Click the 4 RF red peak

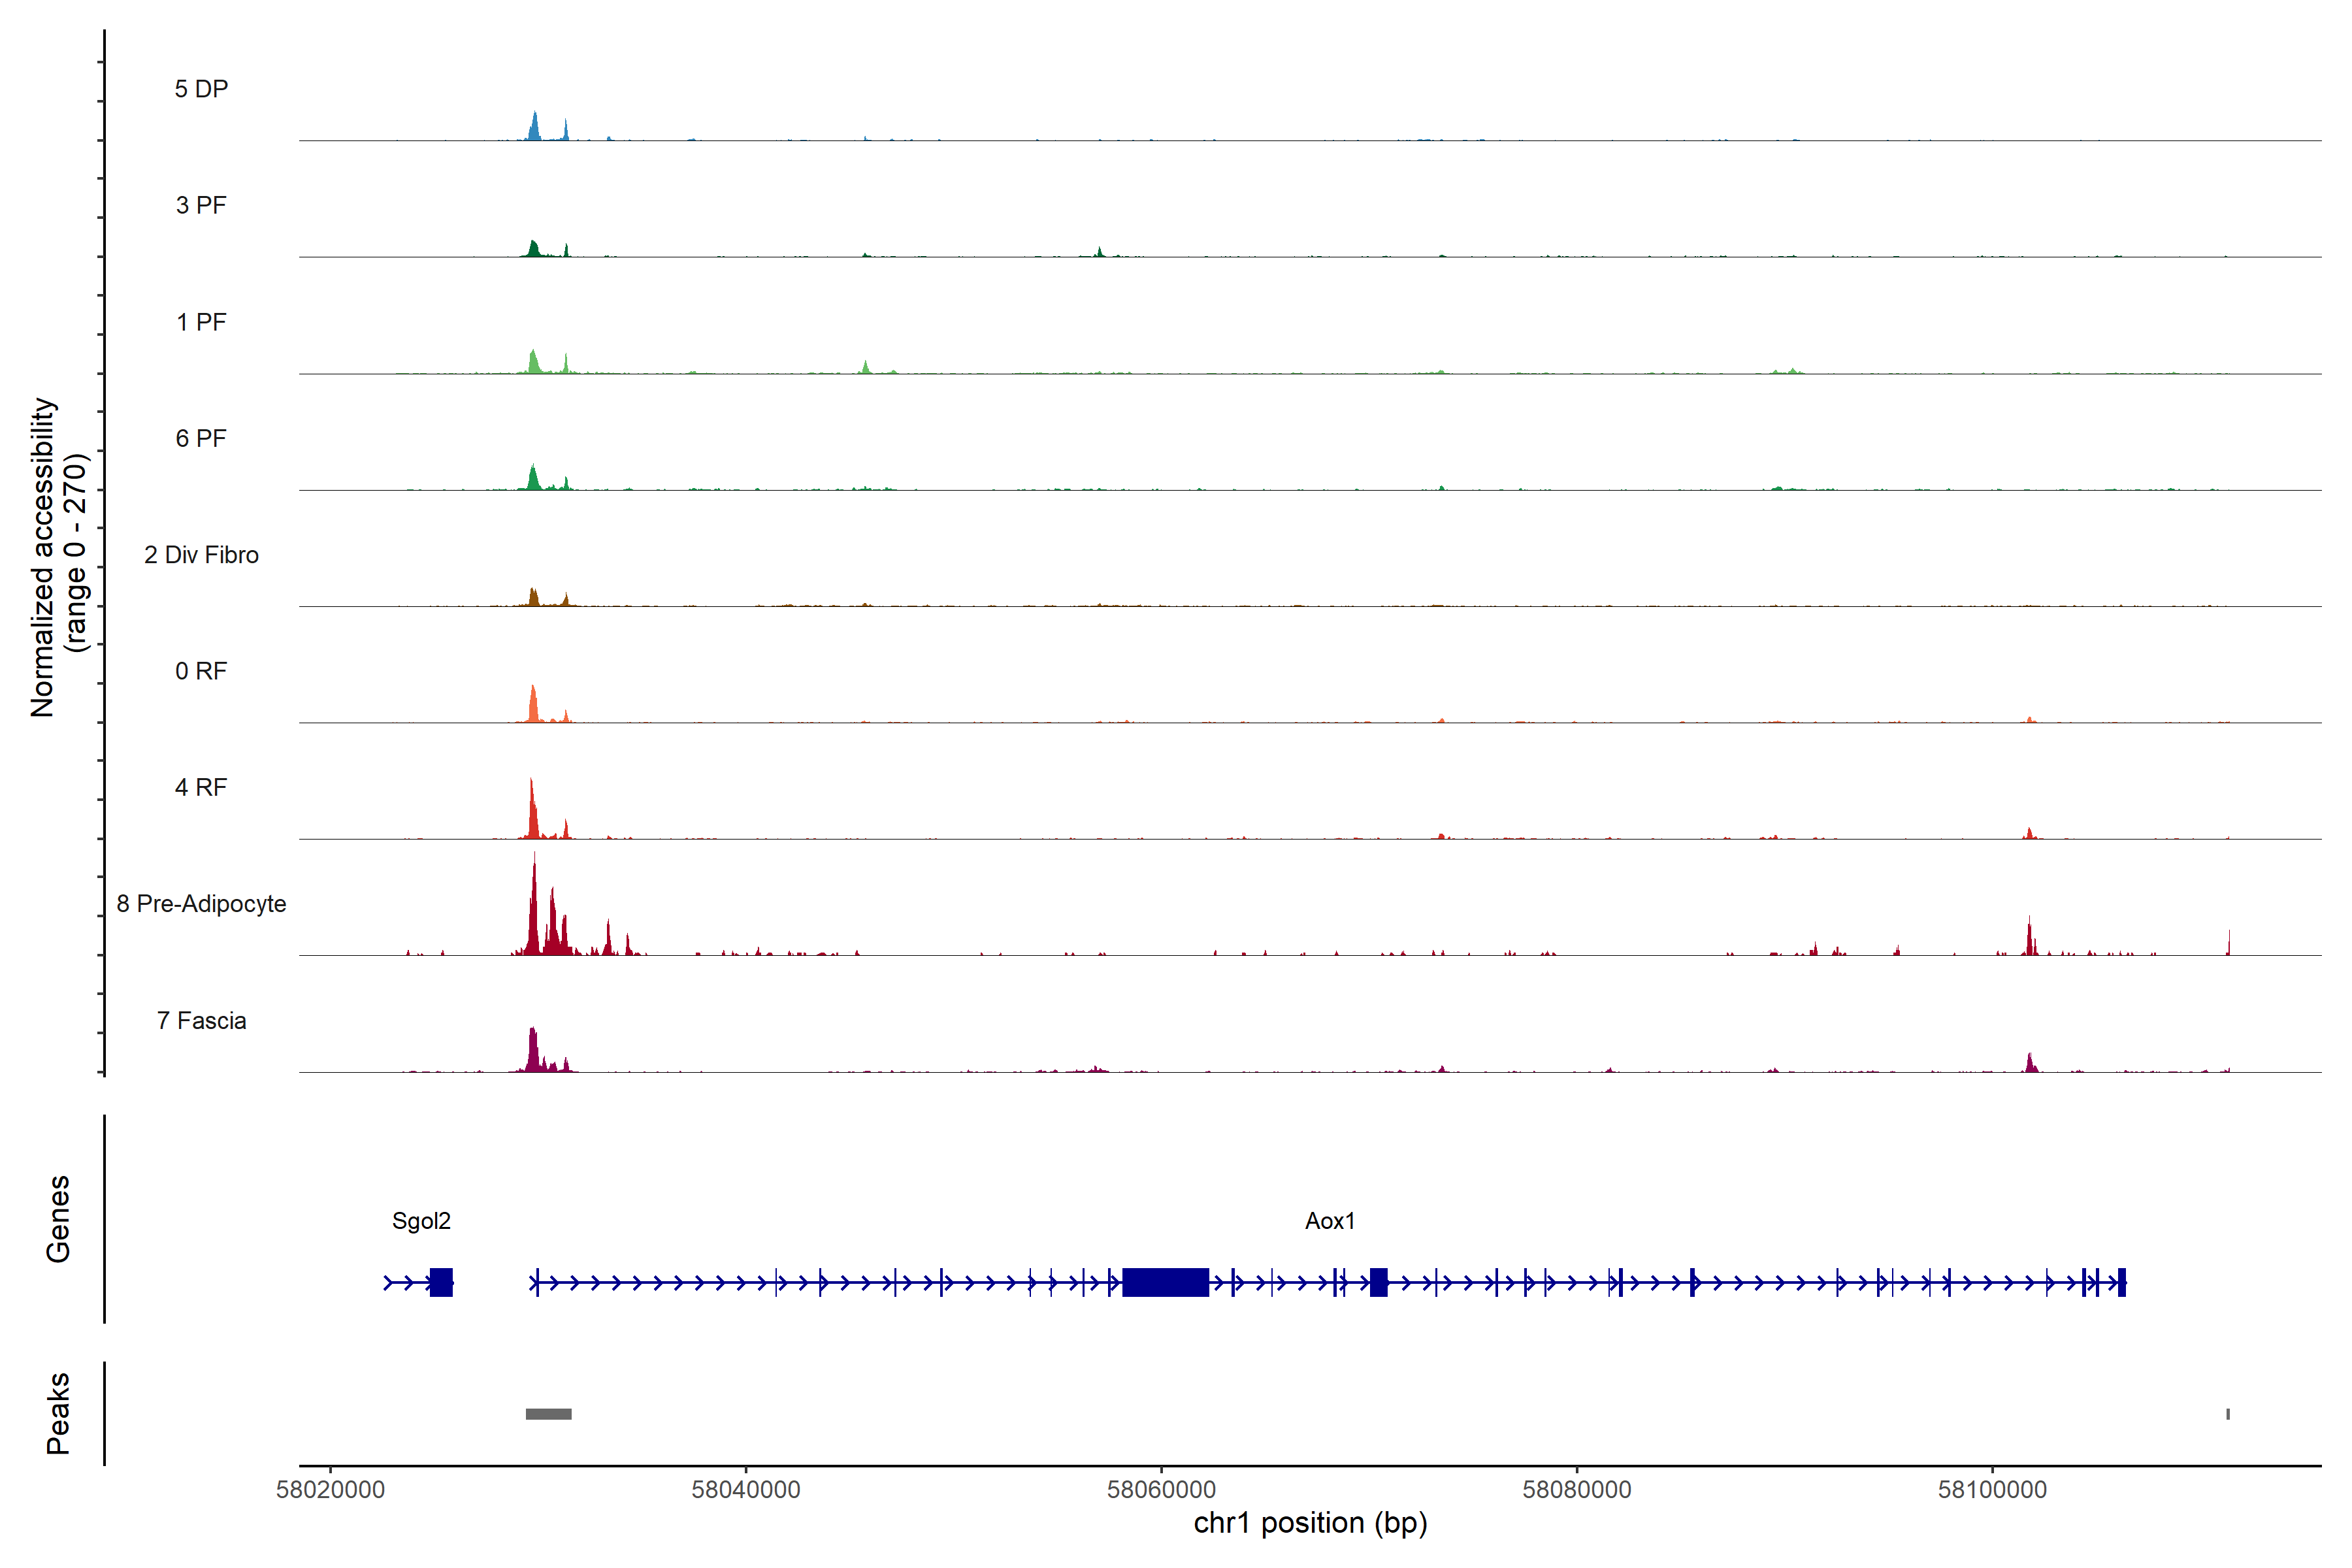tap(532, 815)
